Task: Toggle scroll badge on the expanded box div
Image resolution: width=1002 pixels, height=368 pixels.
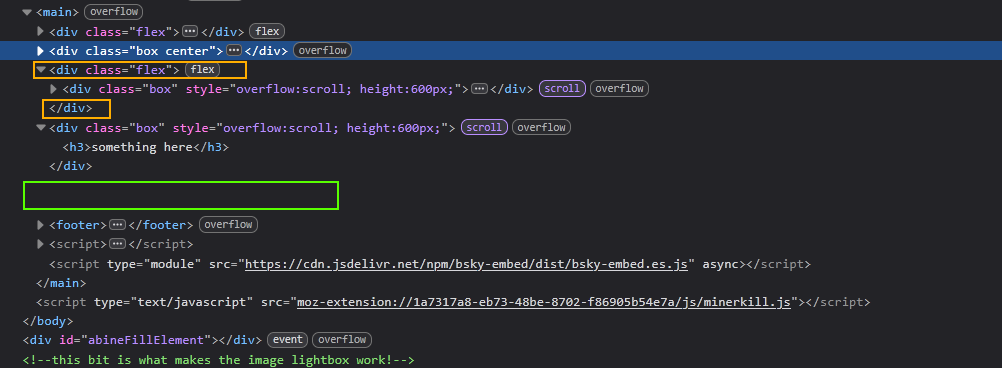Action: [484, 127]
